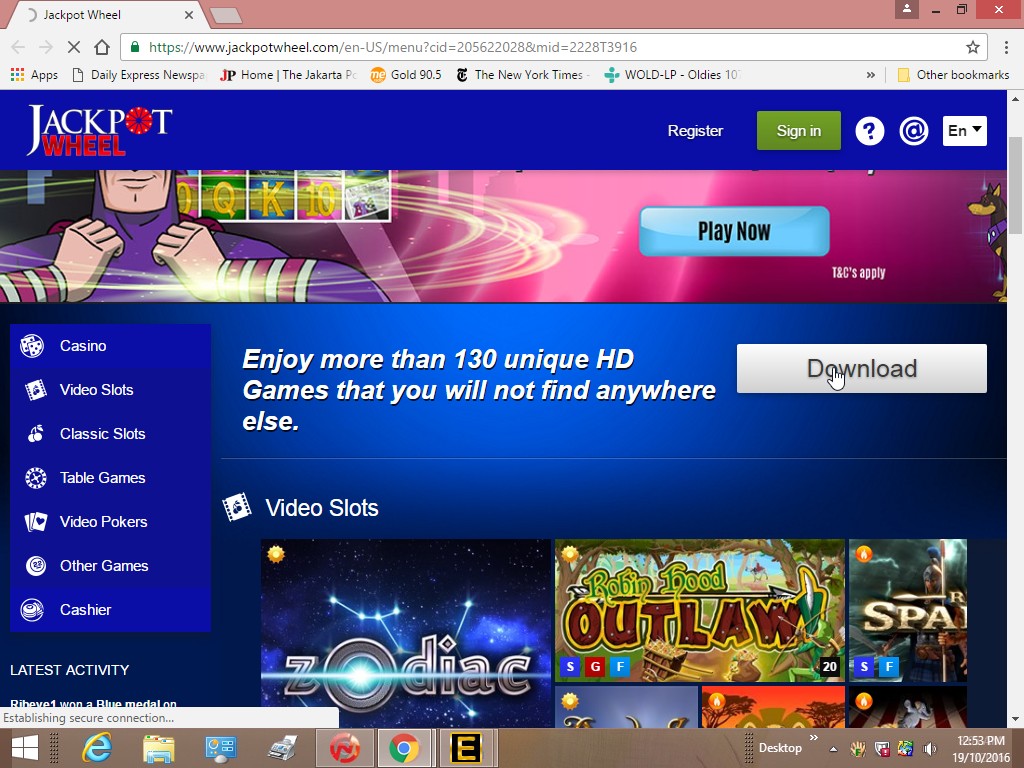Viewport: 1024px width, 768px height.
Task: Open the Apps shortcut in bookmarks bar
Action: [x=34, y=74]
